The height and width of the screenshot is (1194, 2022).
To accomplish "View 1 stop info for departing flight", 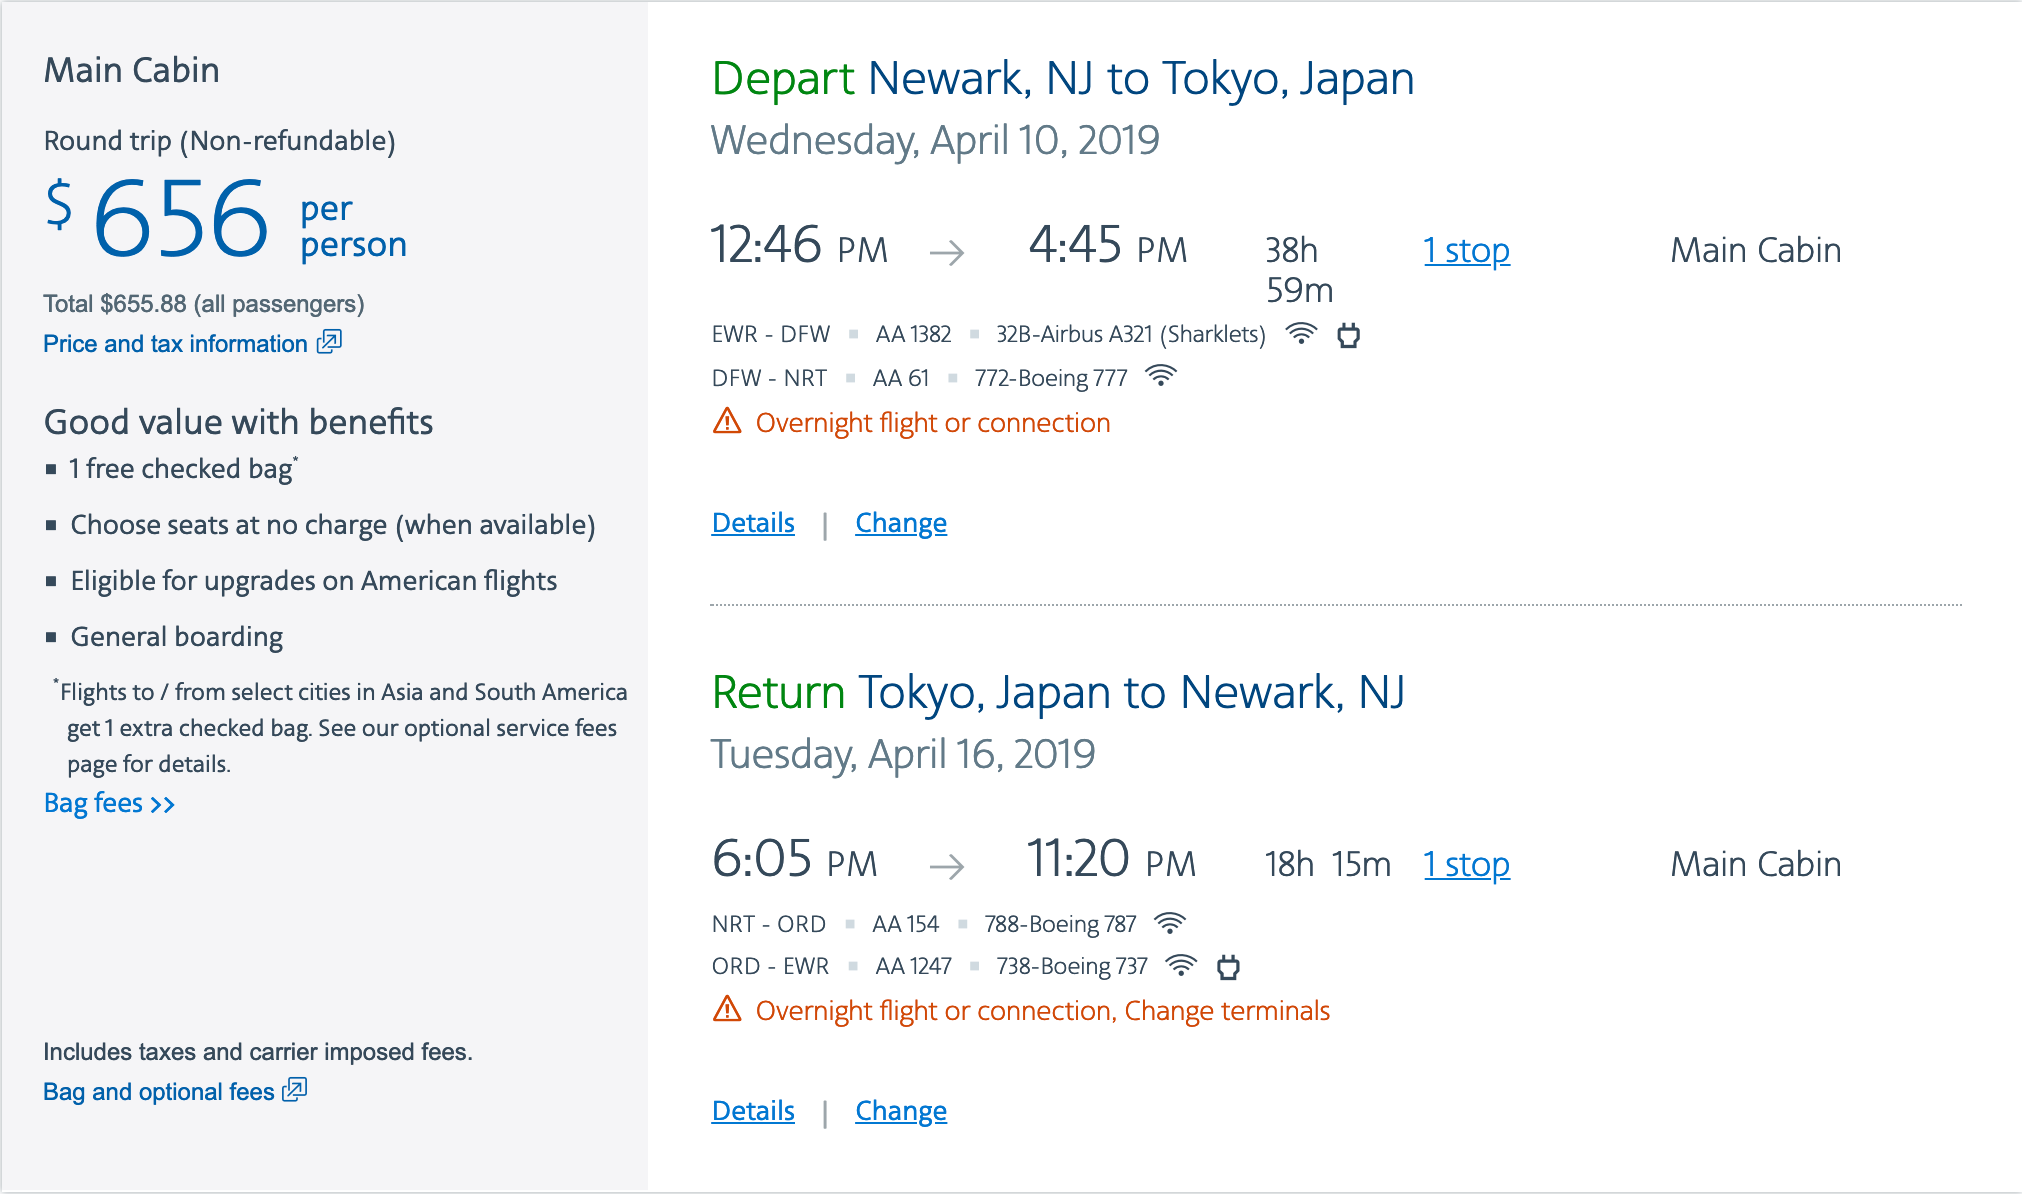I will (1466, 250).
